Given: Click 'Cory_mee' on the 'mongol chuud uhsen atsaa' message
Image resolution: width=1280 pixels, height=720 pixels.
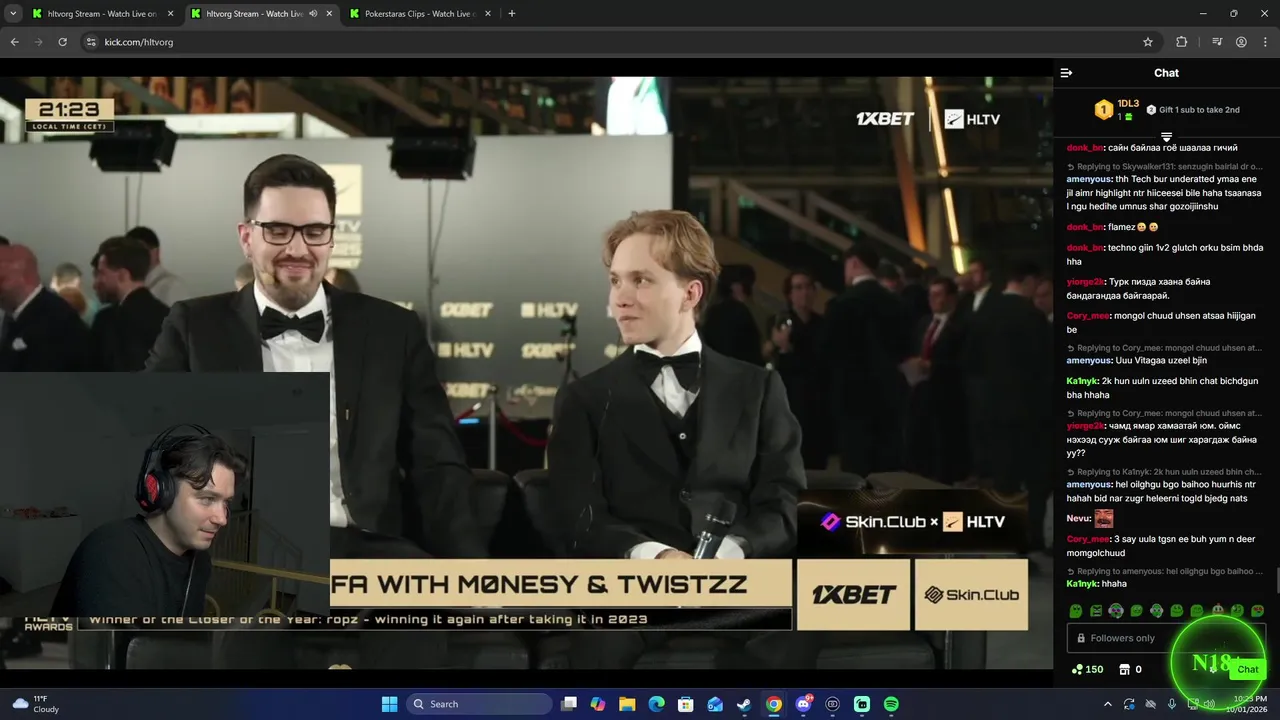Looking at the screenshot, I should pyautogui.click(x=1088, y=316).
